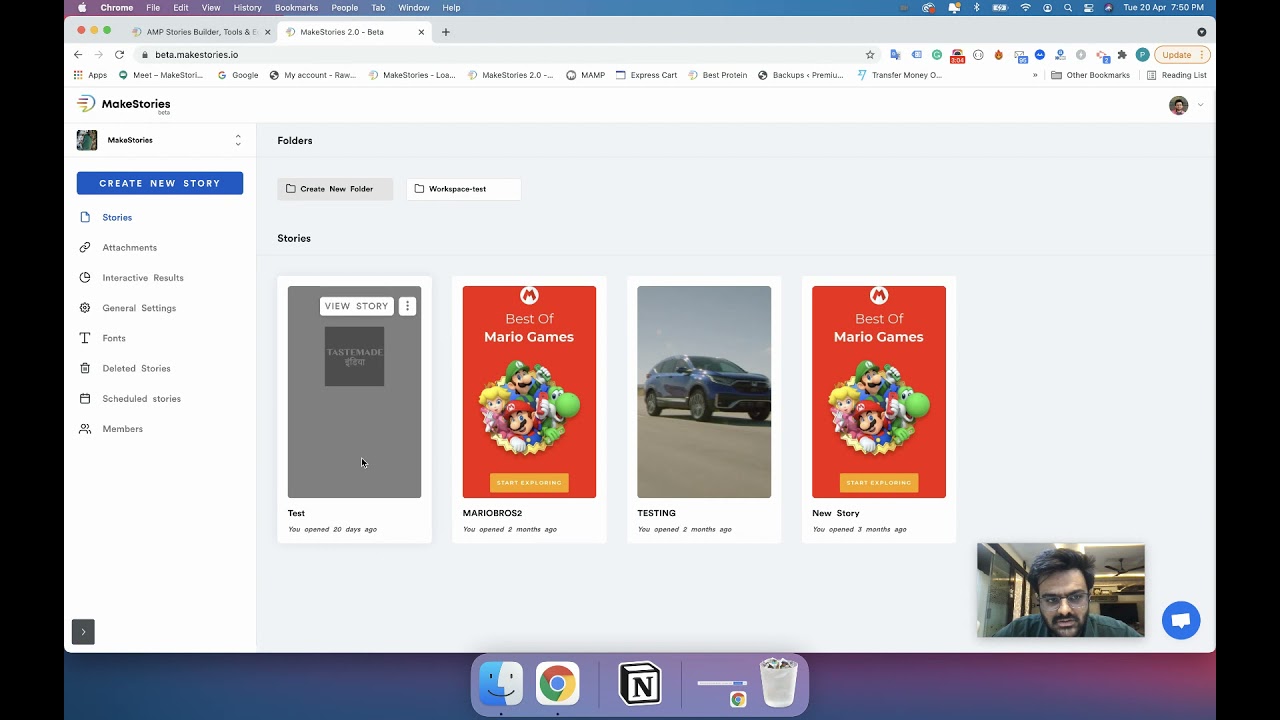Open the MARIOBROS2 story thumbnail
This screenshot has height=720, width=1280.
pyautogui.click(x=529, y=392)
